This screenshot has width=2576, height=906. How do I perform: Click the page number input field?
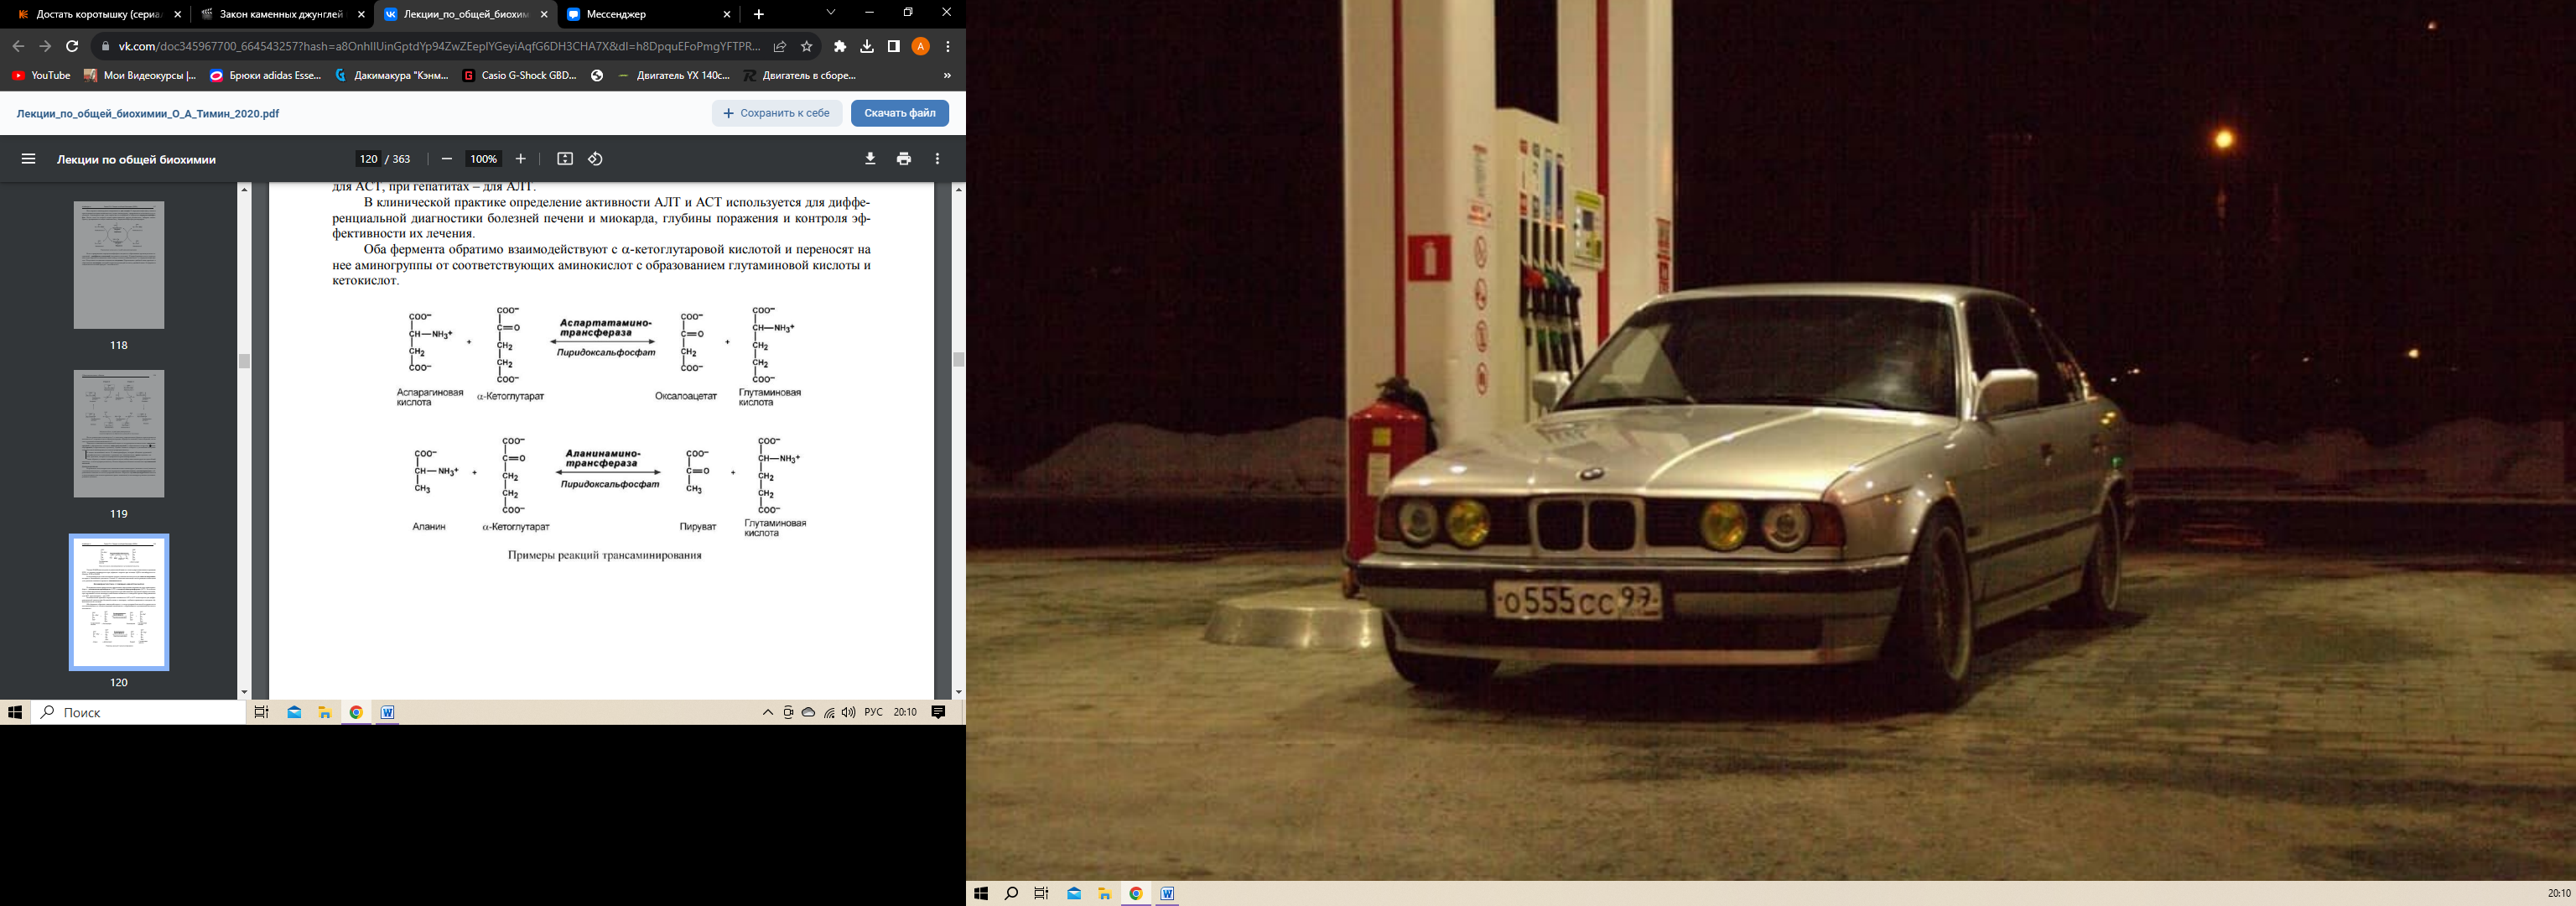coord(368,159)
